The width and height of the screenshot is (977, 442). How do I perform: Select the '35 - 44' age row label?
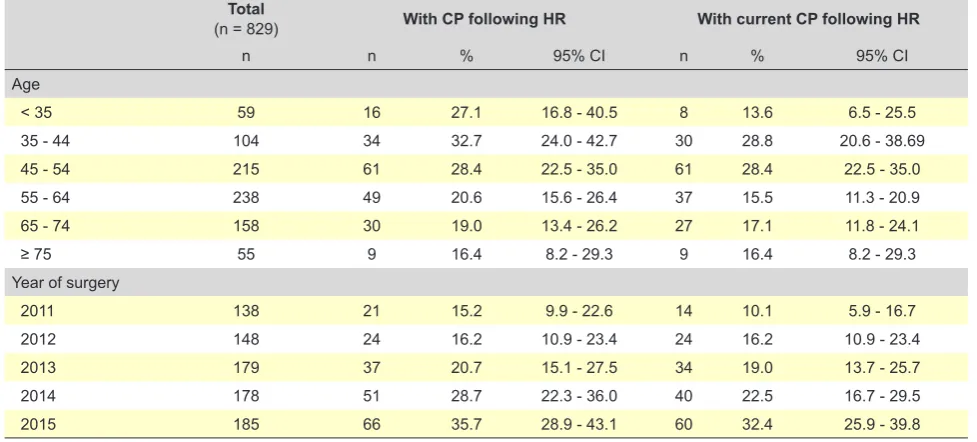[45, 141]
